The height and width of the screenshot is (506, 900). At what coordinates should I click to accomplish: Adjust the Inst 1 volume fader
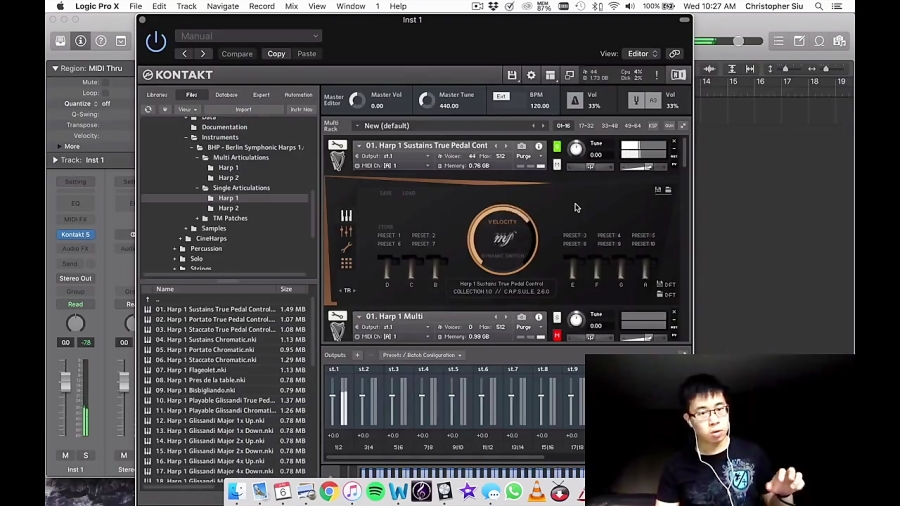[65, 382]
